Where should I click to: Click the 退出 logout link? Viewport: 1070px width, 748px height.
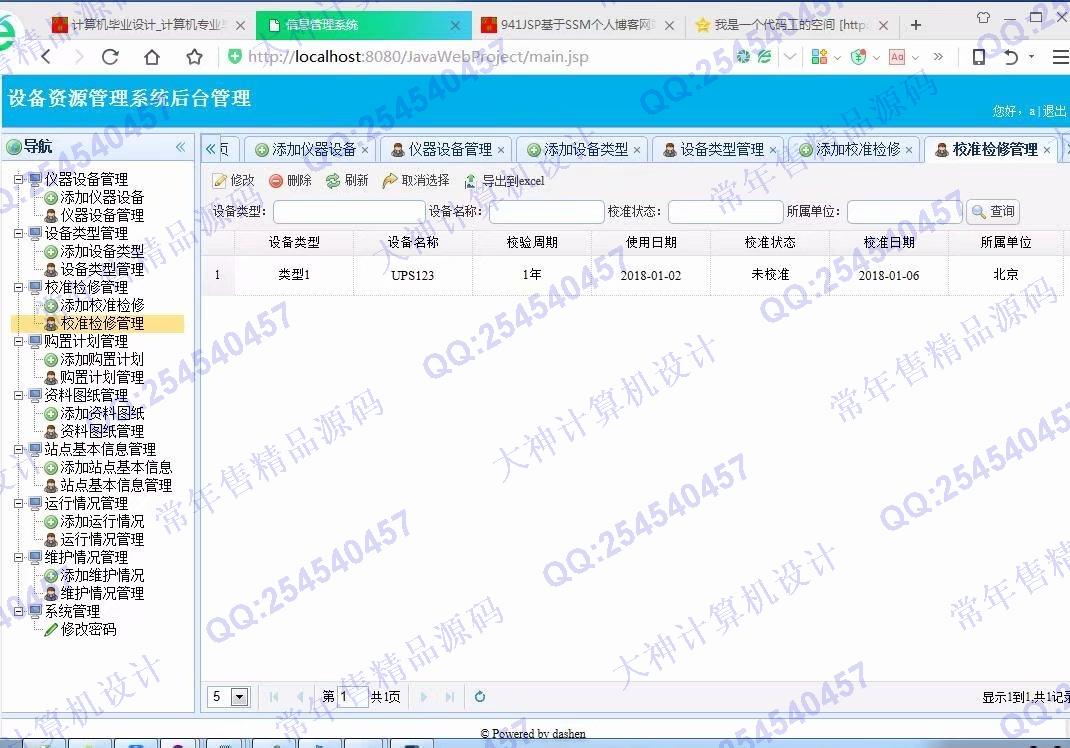point(1054,111)
